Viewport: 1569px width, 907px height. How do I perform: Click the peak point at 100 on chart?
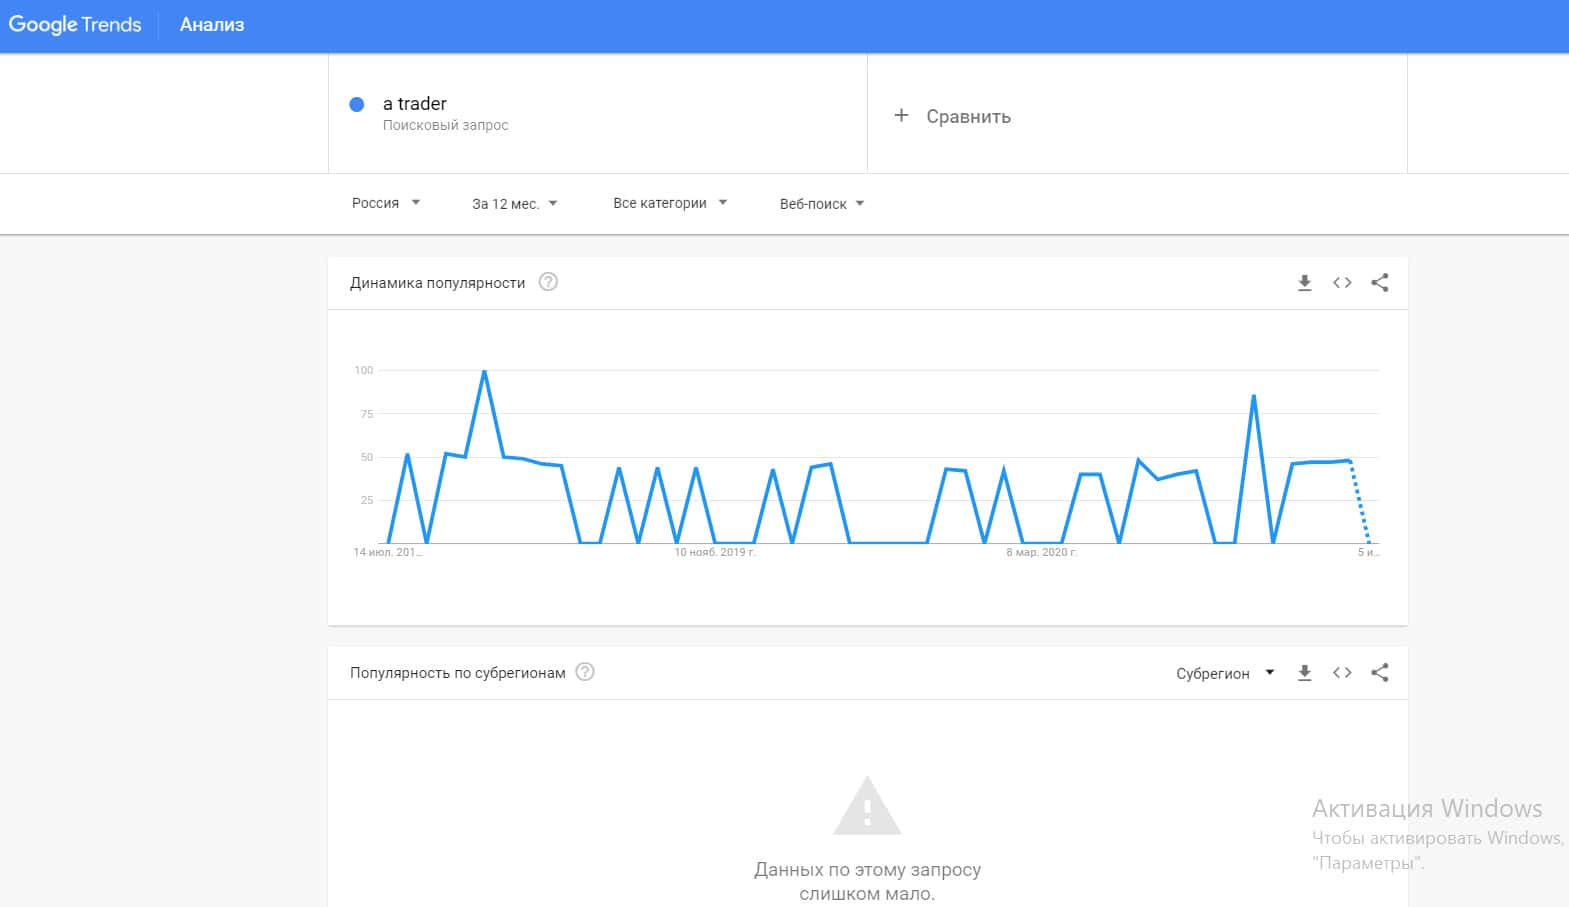tap(484, 371)
